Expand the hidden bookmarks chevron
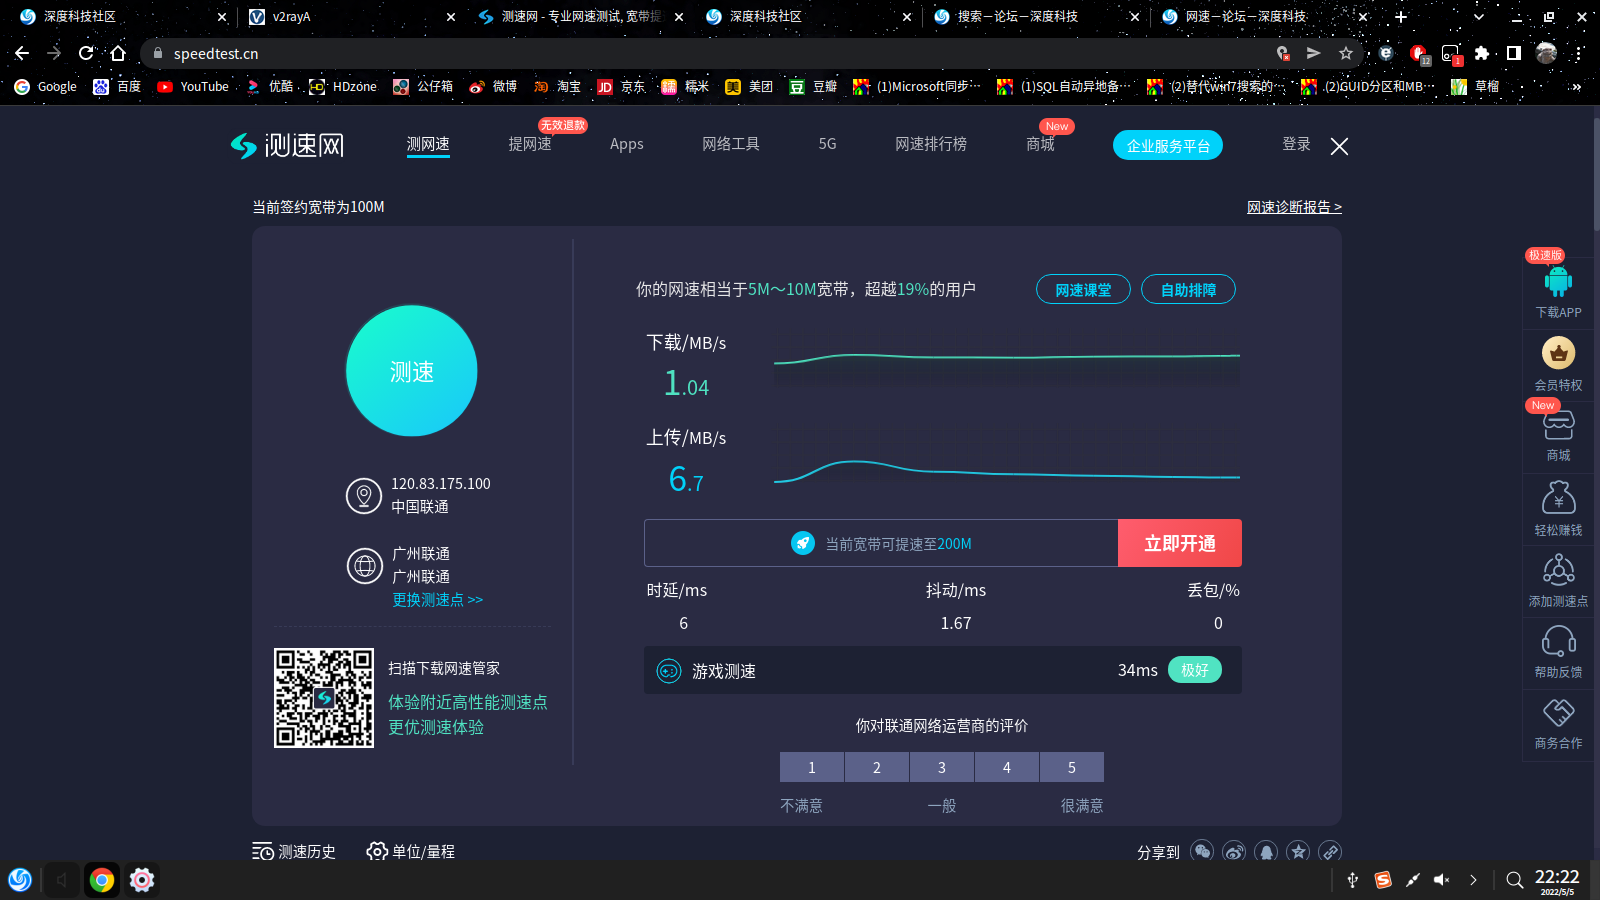 tap(1578, 87)
